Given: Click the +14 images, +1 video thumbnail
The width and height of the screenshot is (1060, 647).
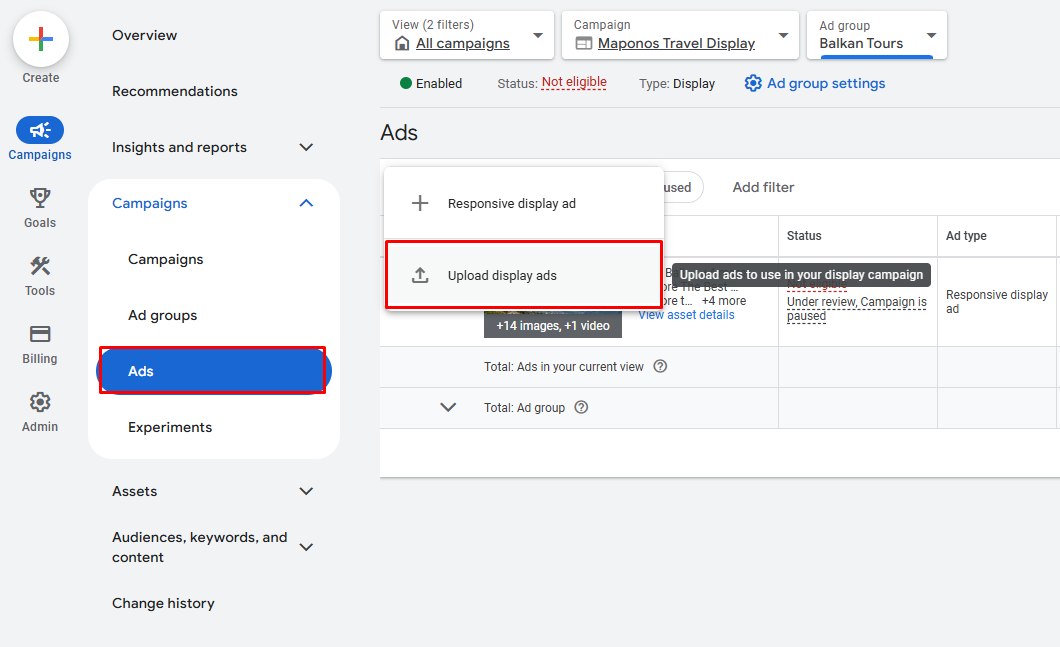Looking at the screenshot, I should (x=552, y=325).
